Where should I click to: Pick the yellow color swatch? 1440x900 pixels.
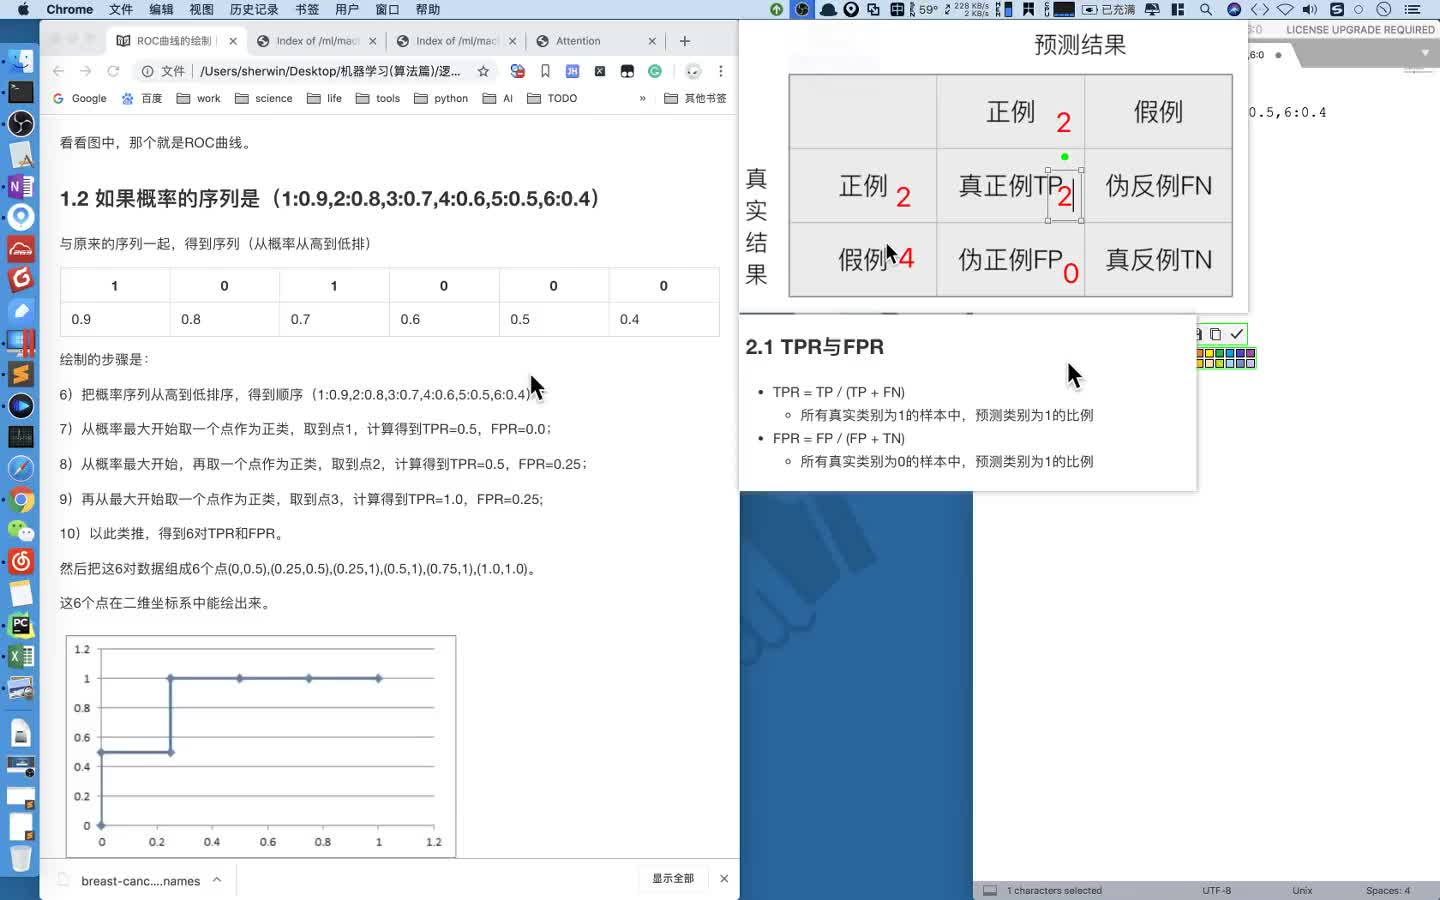pos(1210,353)
